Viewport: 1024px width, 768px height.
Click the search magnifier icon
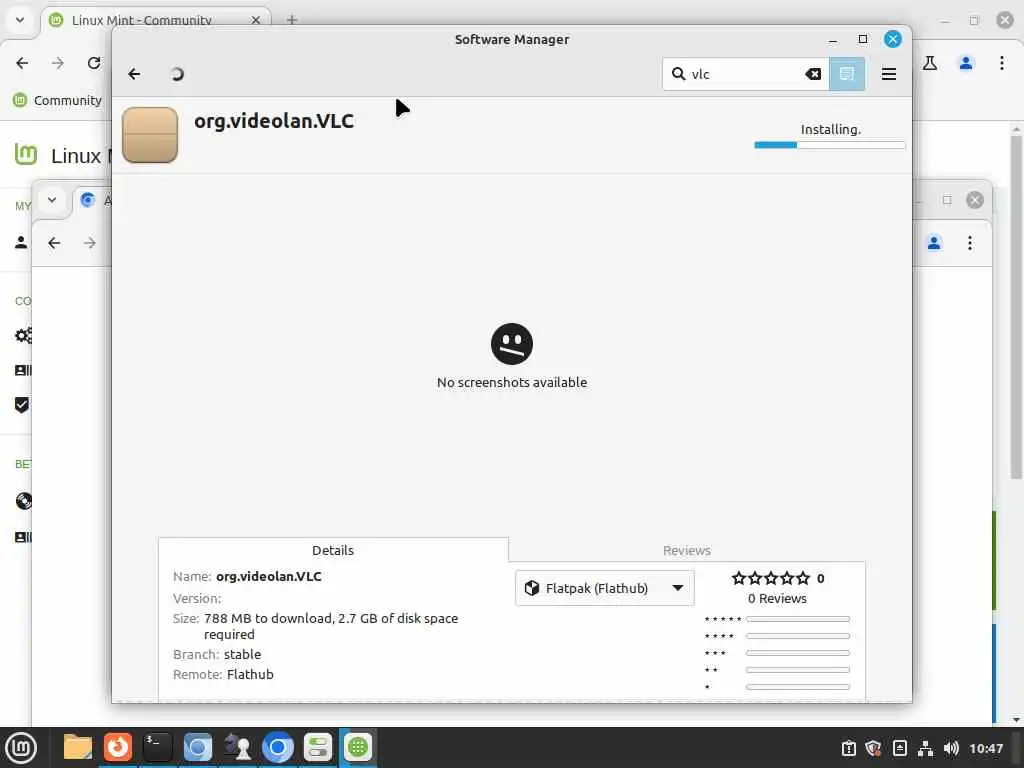point(679,74)
